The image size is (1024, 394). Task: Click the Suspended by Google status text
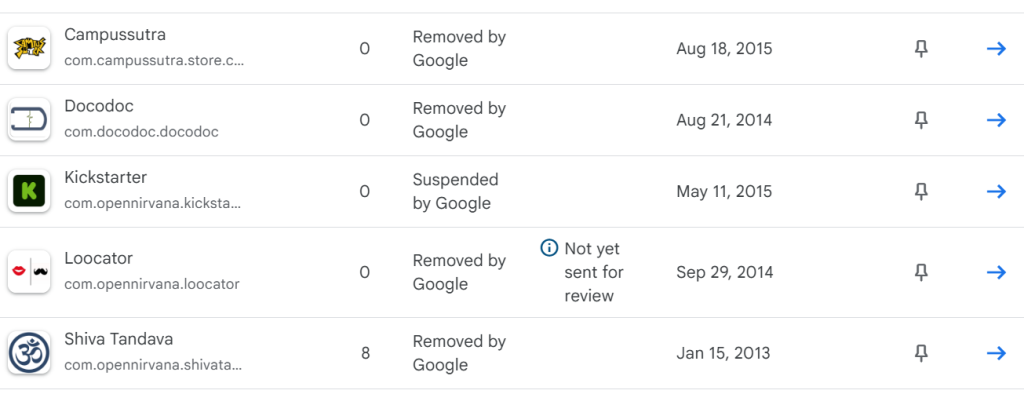[456, 191]
